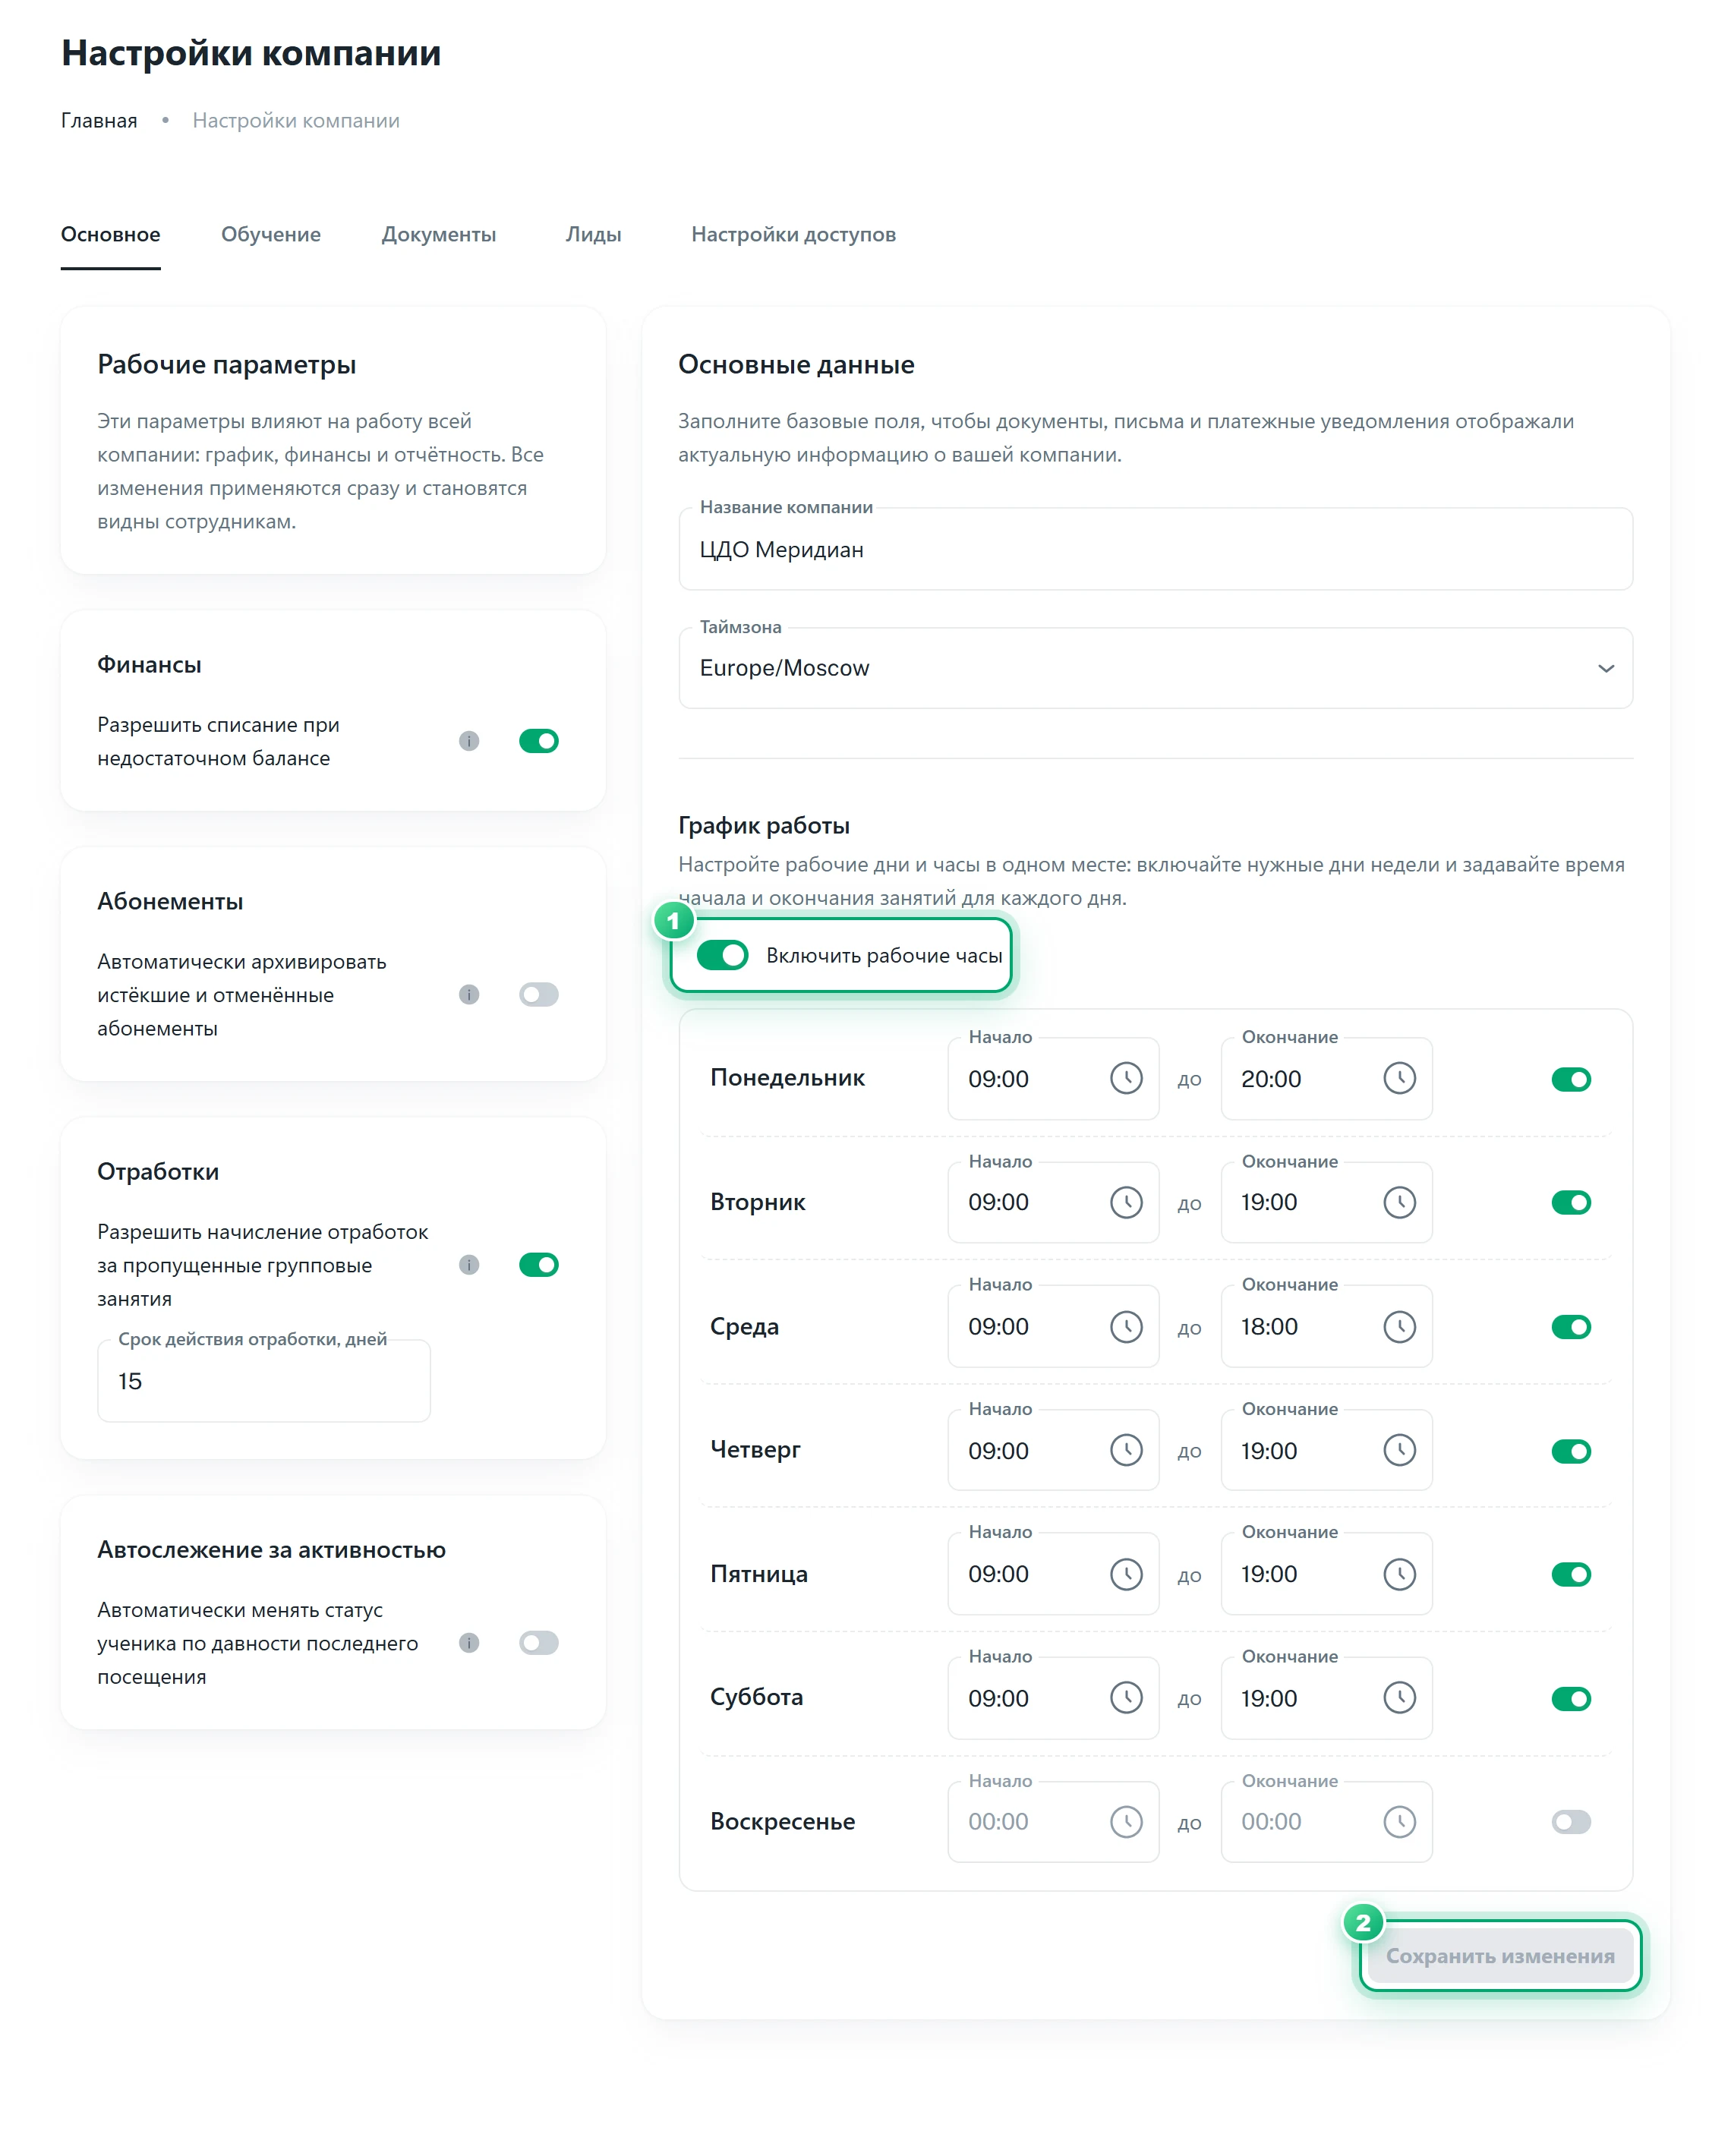
Task: Open the Настройки доступов tab
Action: 793,234
